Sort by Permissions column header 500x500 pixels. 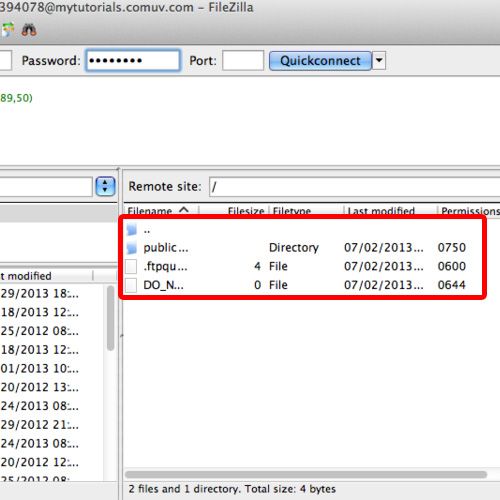click(469, 211)
